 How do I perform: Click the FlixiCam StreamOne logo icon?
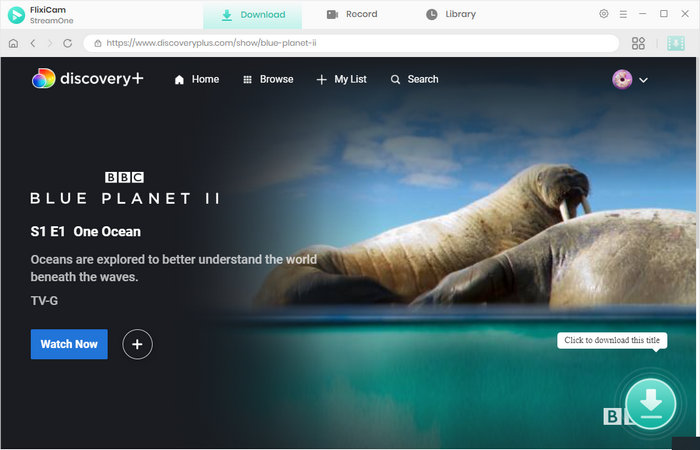tap(17, 15)
